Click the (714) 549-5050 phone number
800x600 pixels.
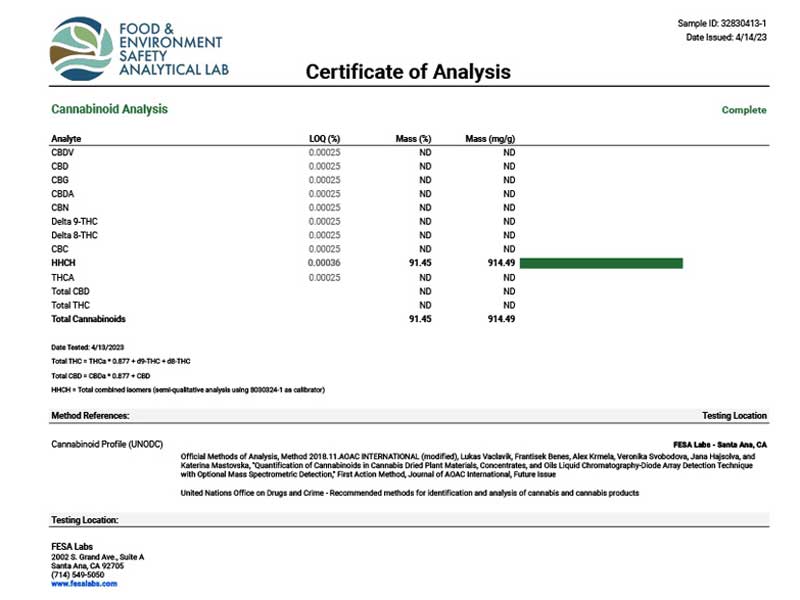[79, 575]
